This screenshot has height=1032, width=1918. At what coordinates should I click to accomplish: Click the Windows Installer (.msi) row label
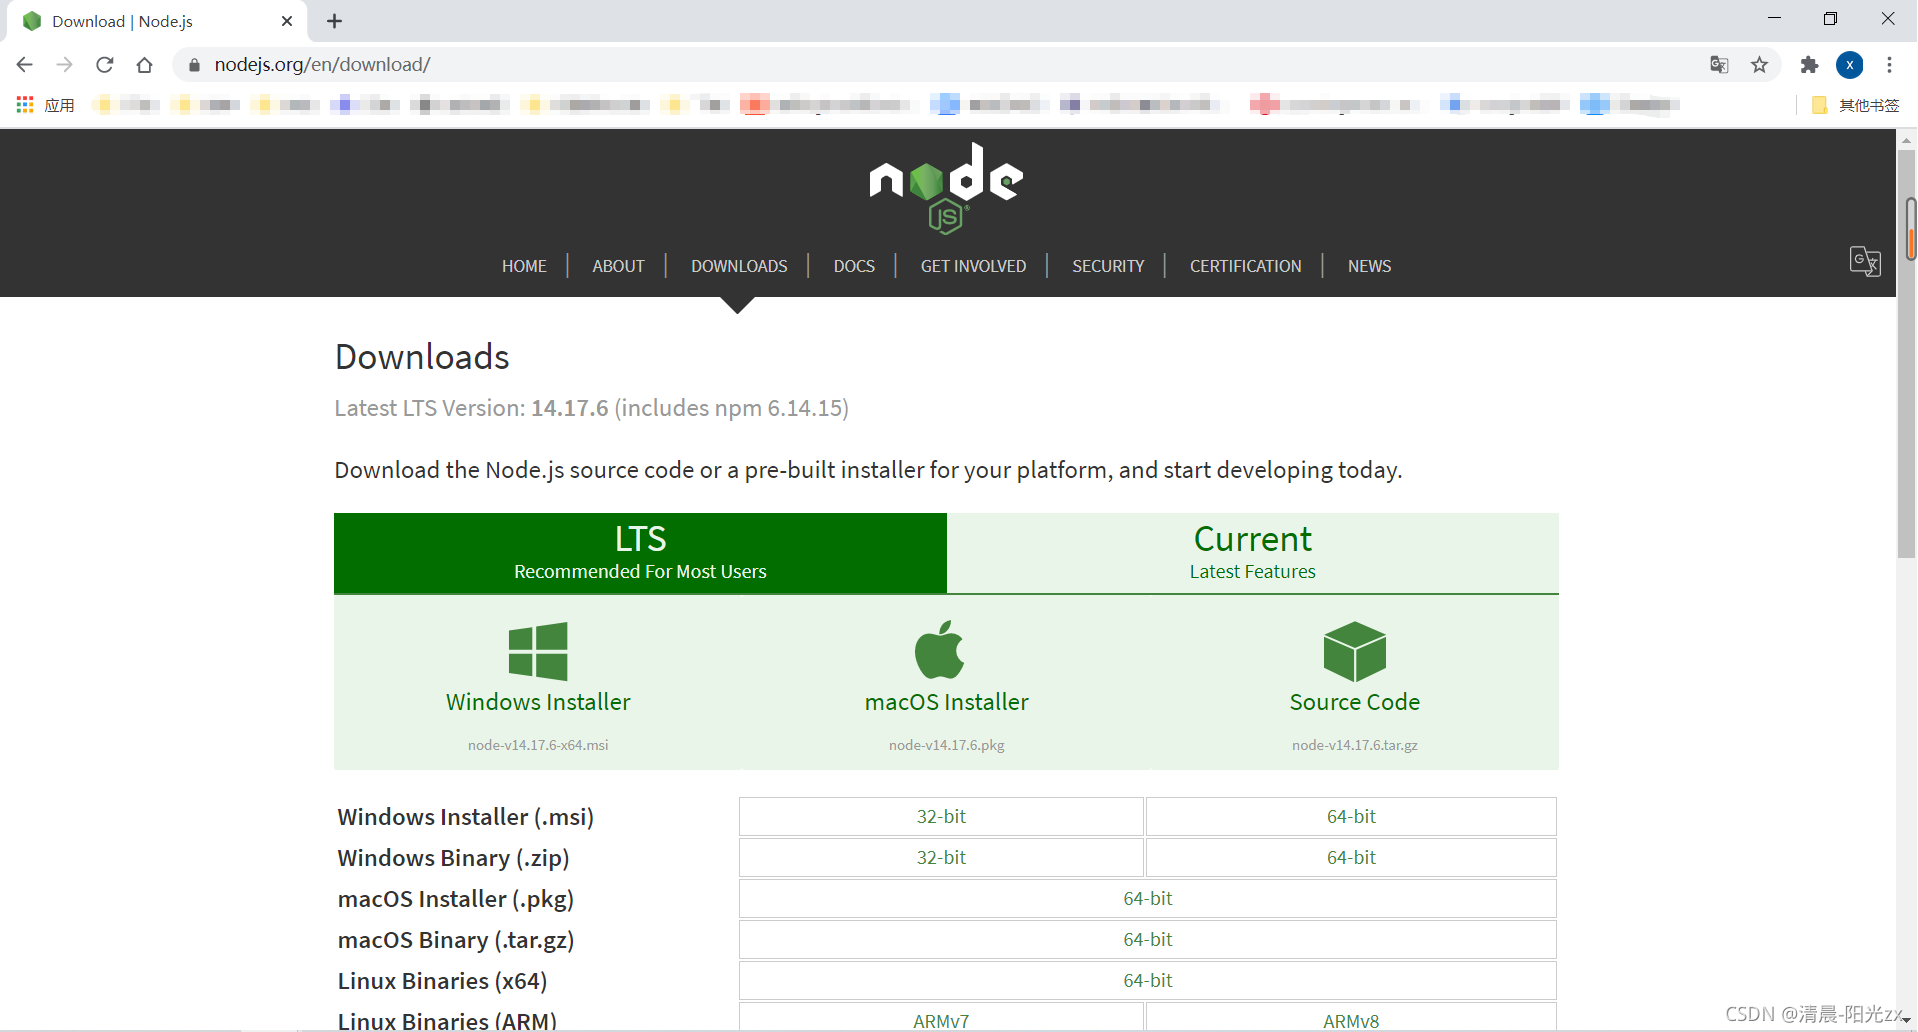(466, 817)
